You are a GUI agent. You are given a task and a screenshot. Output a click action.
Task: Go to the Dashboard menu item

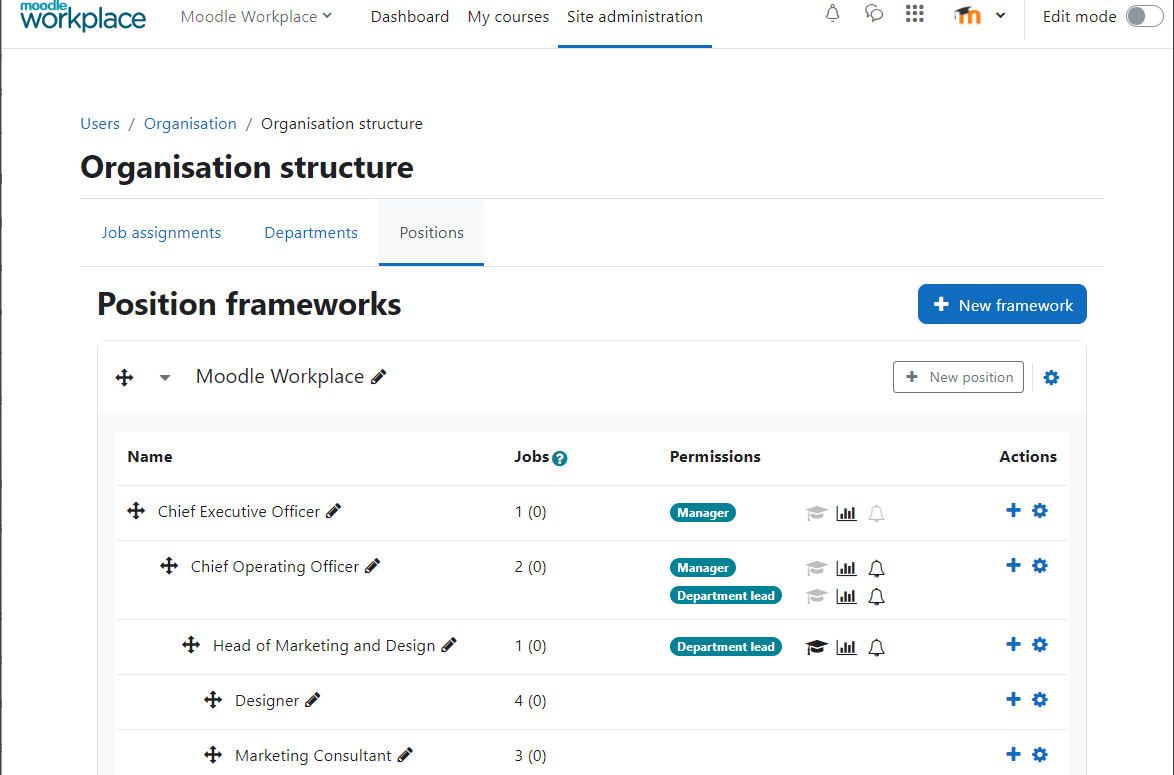[x=410, y=16]
